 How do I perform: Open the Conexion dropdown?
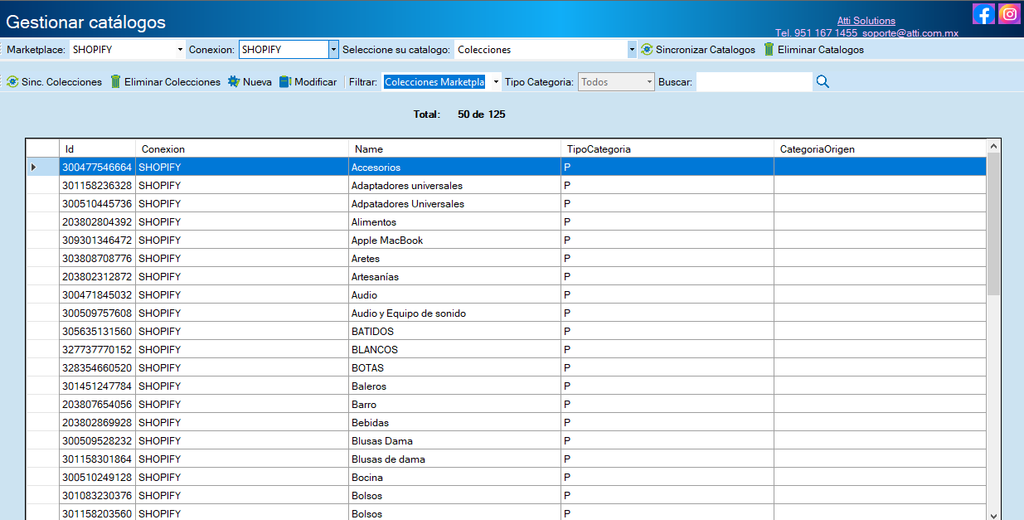pos(334,50)
